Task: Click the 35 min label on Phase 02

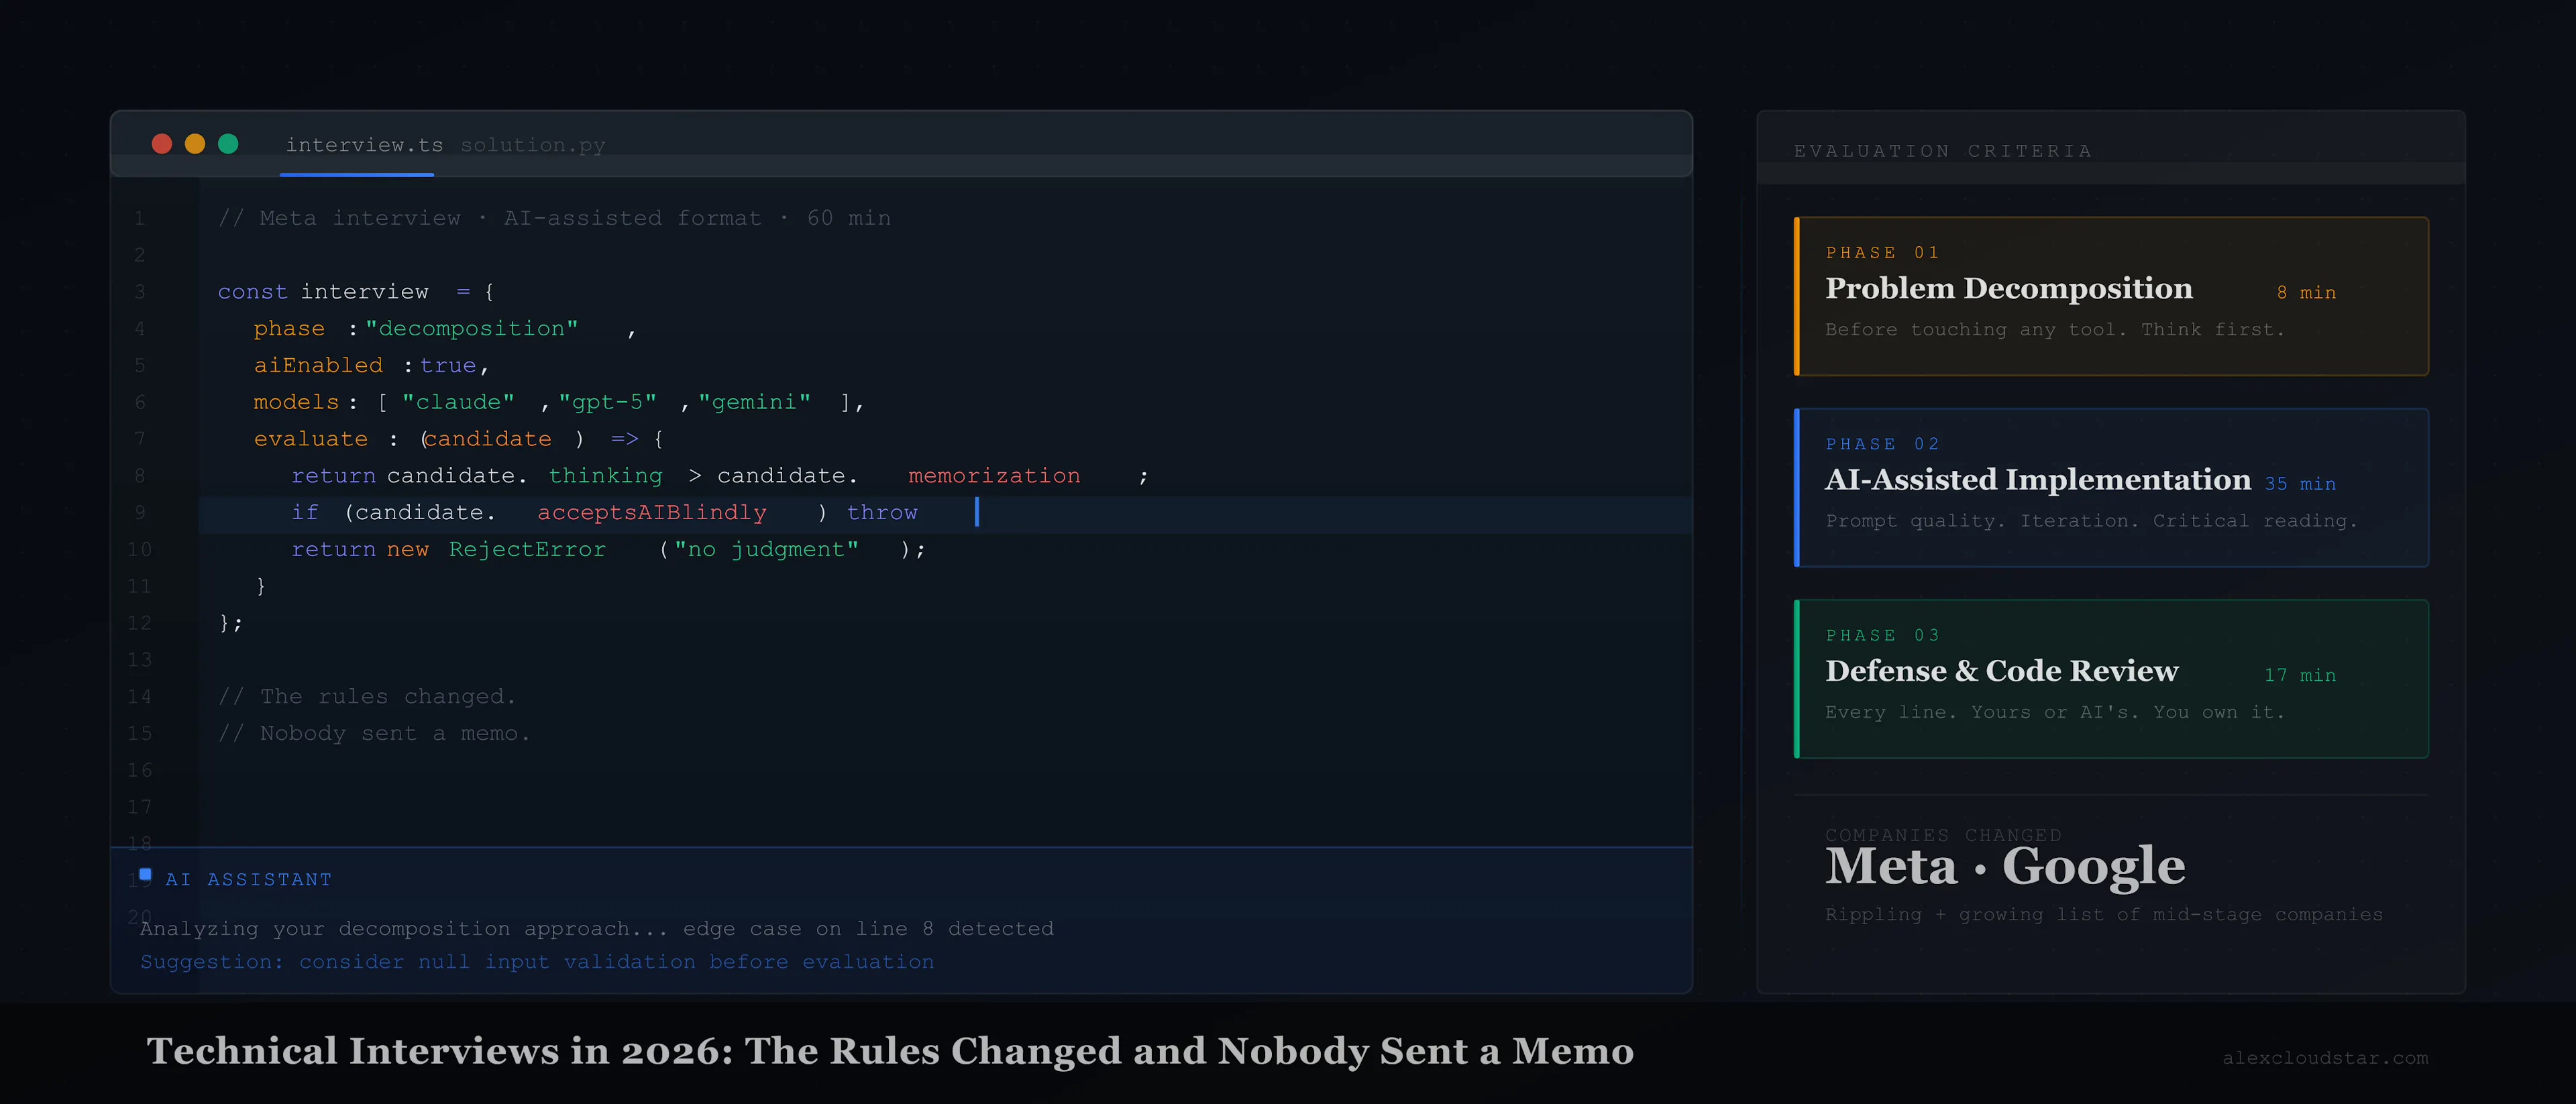Action: point(2300,484)
